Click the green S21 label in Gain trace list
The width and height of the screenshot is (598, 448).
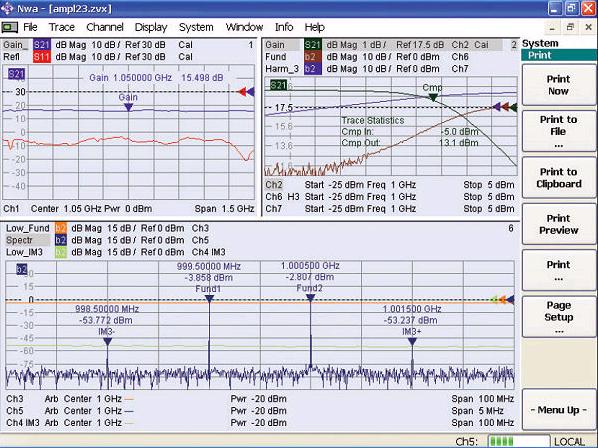point(313,45)
